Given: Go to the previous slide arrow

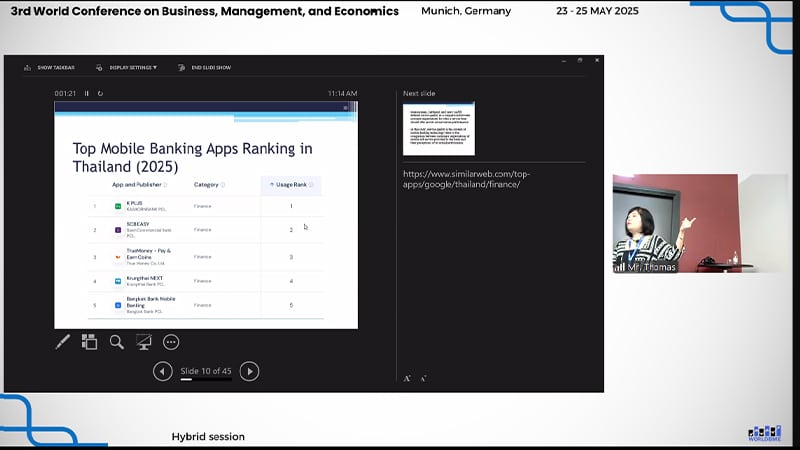Looking at the screenshot, I should point(162,371).
